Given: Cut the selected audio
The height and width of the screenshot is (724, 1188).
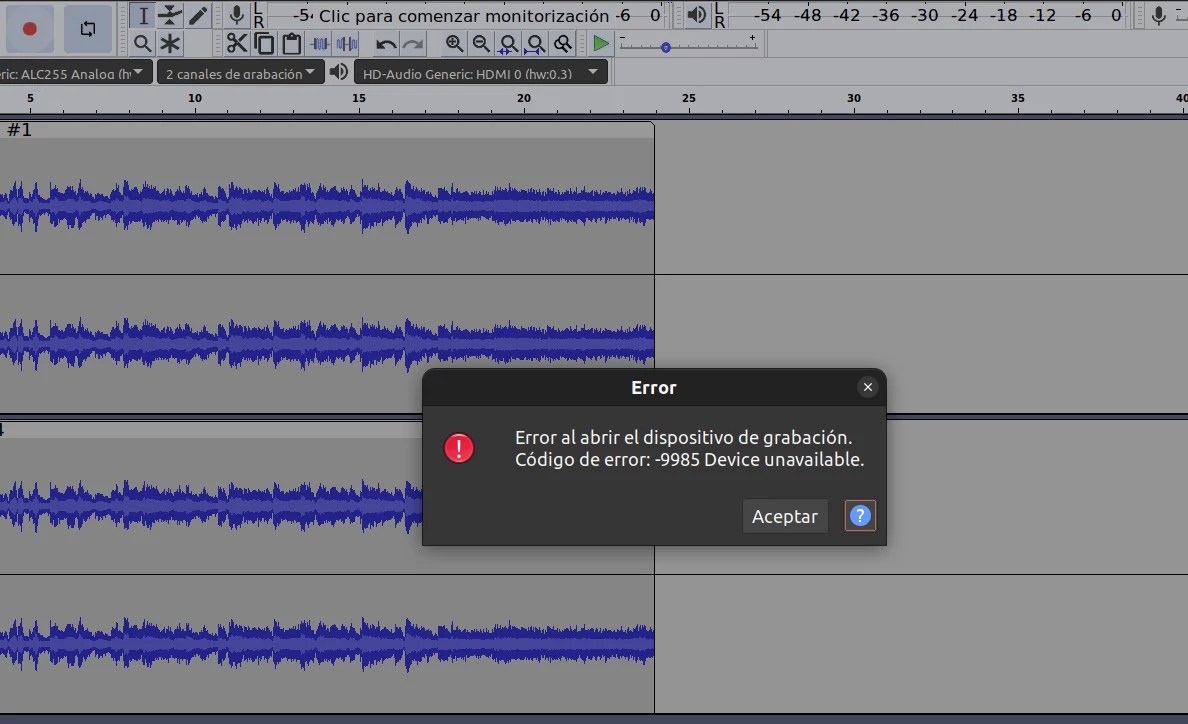Looking at the screenshot, I should pos(236,43).
